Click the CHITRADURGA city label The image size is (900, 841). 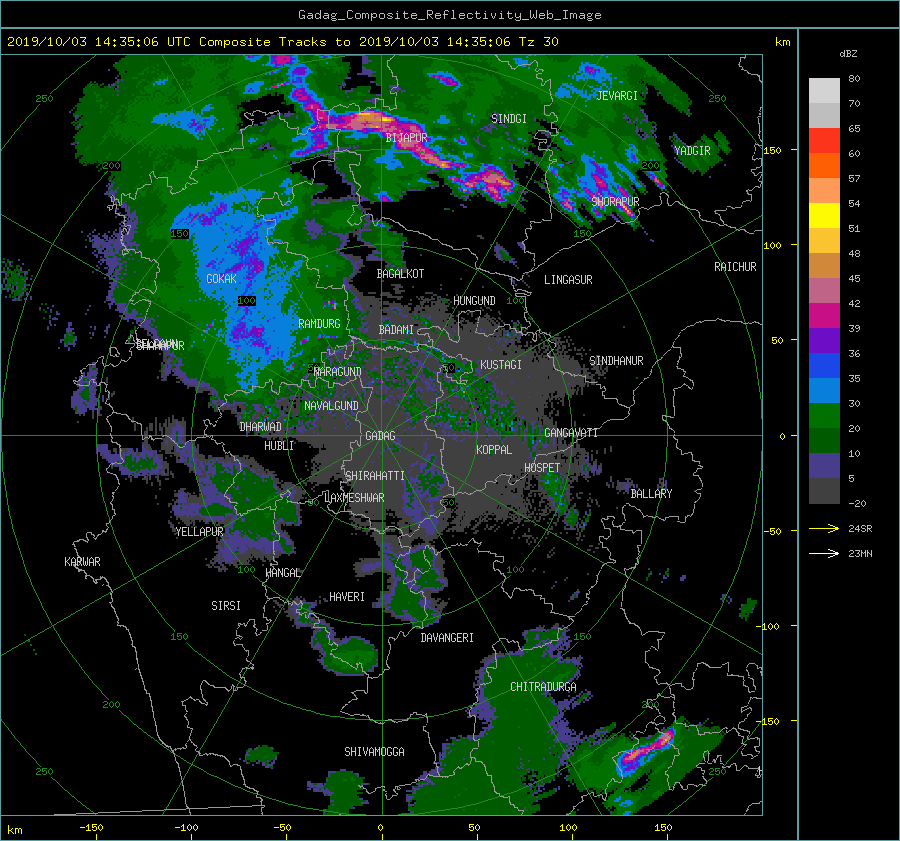(x=543, y=687)
